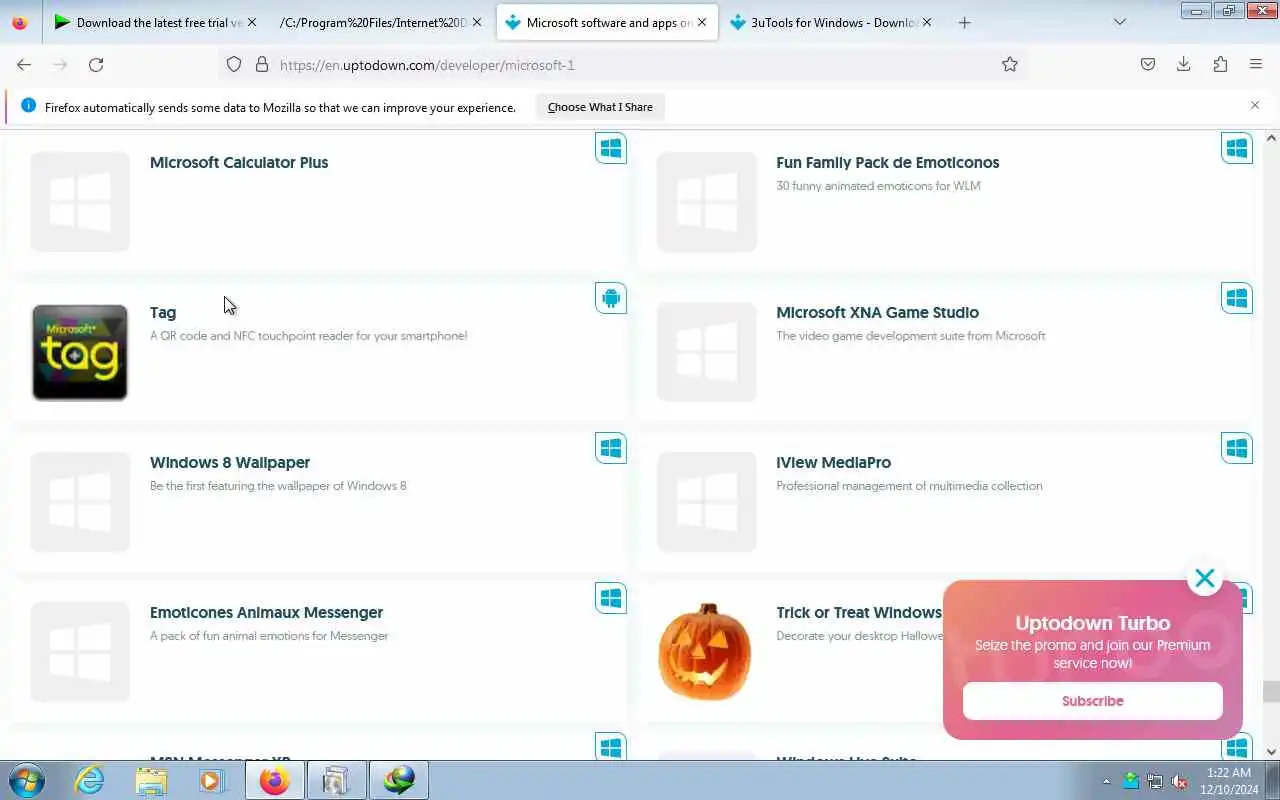The width and height of the screenshot is (1280, 800).
Task: Open iView MediaPro link
Action: pos(834,462)
